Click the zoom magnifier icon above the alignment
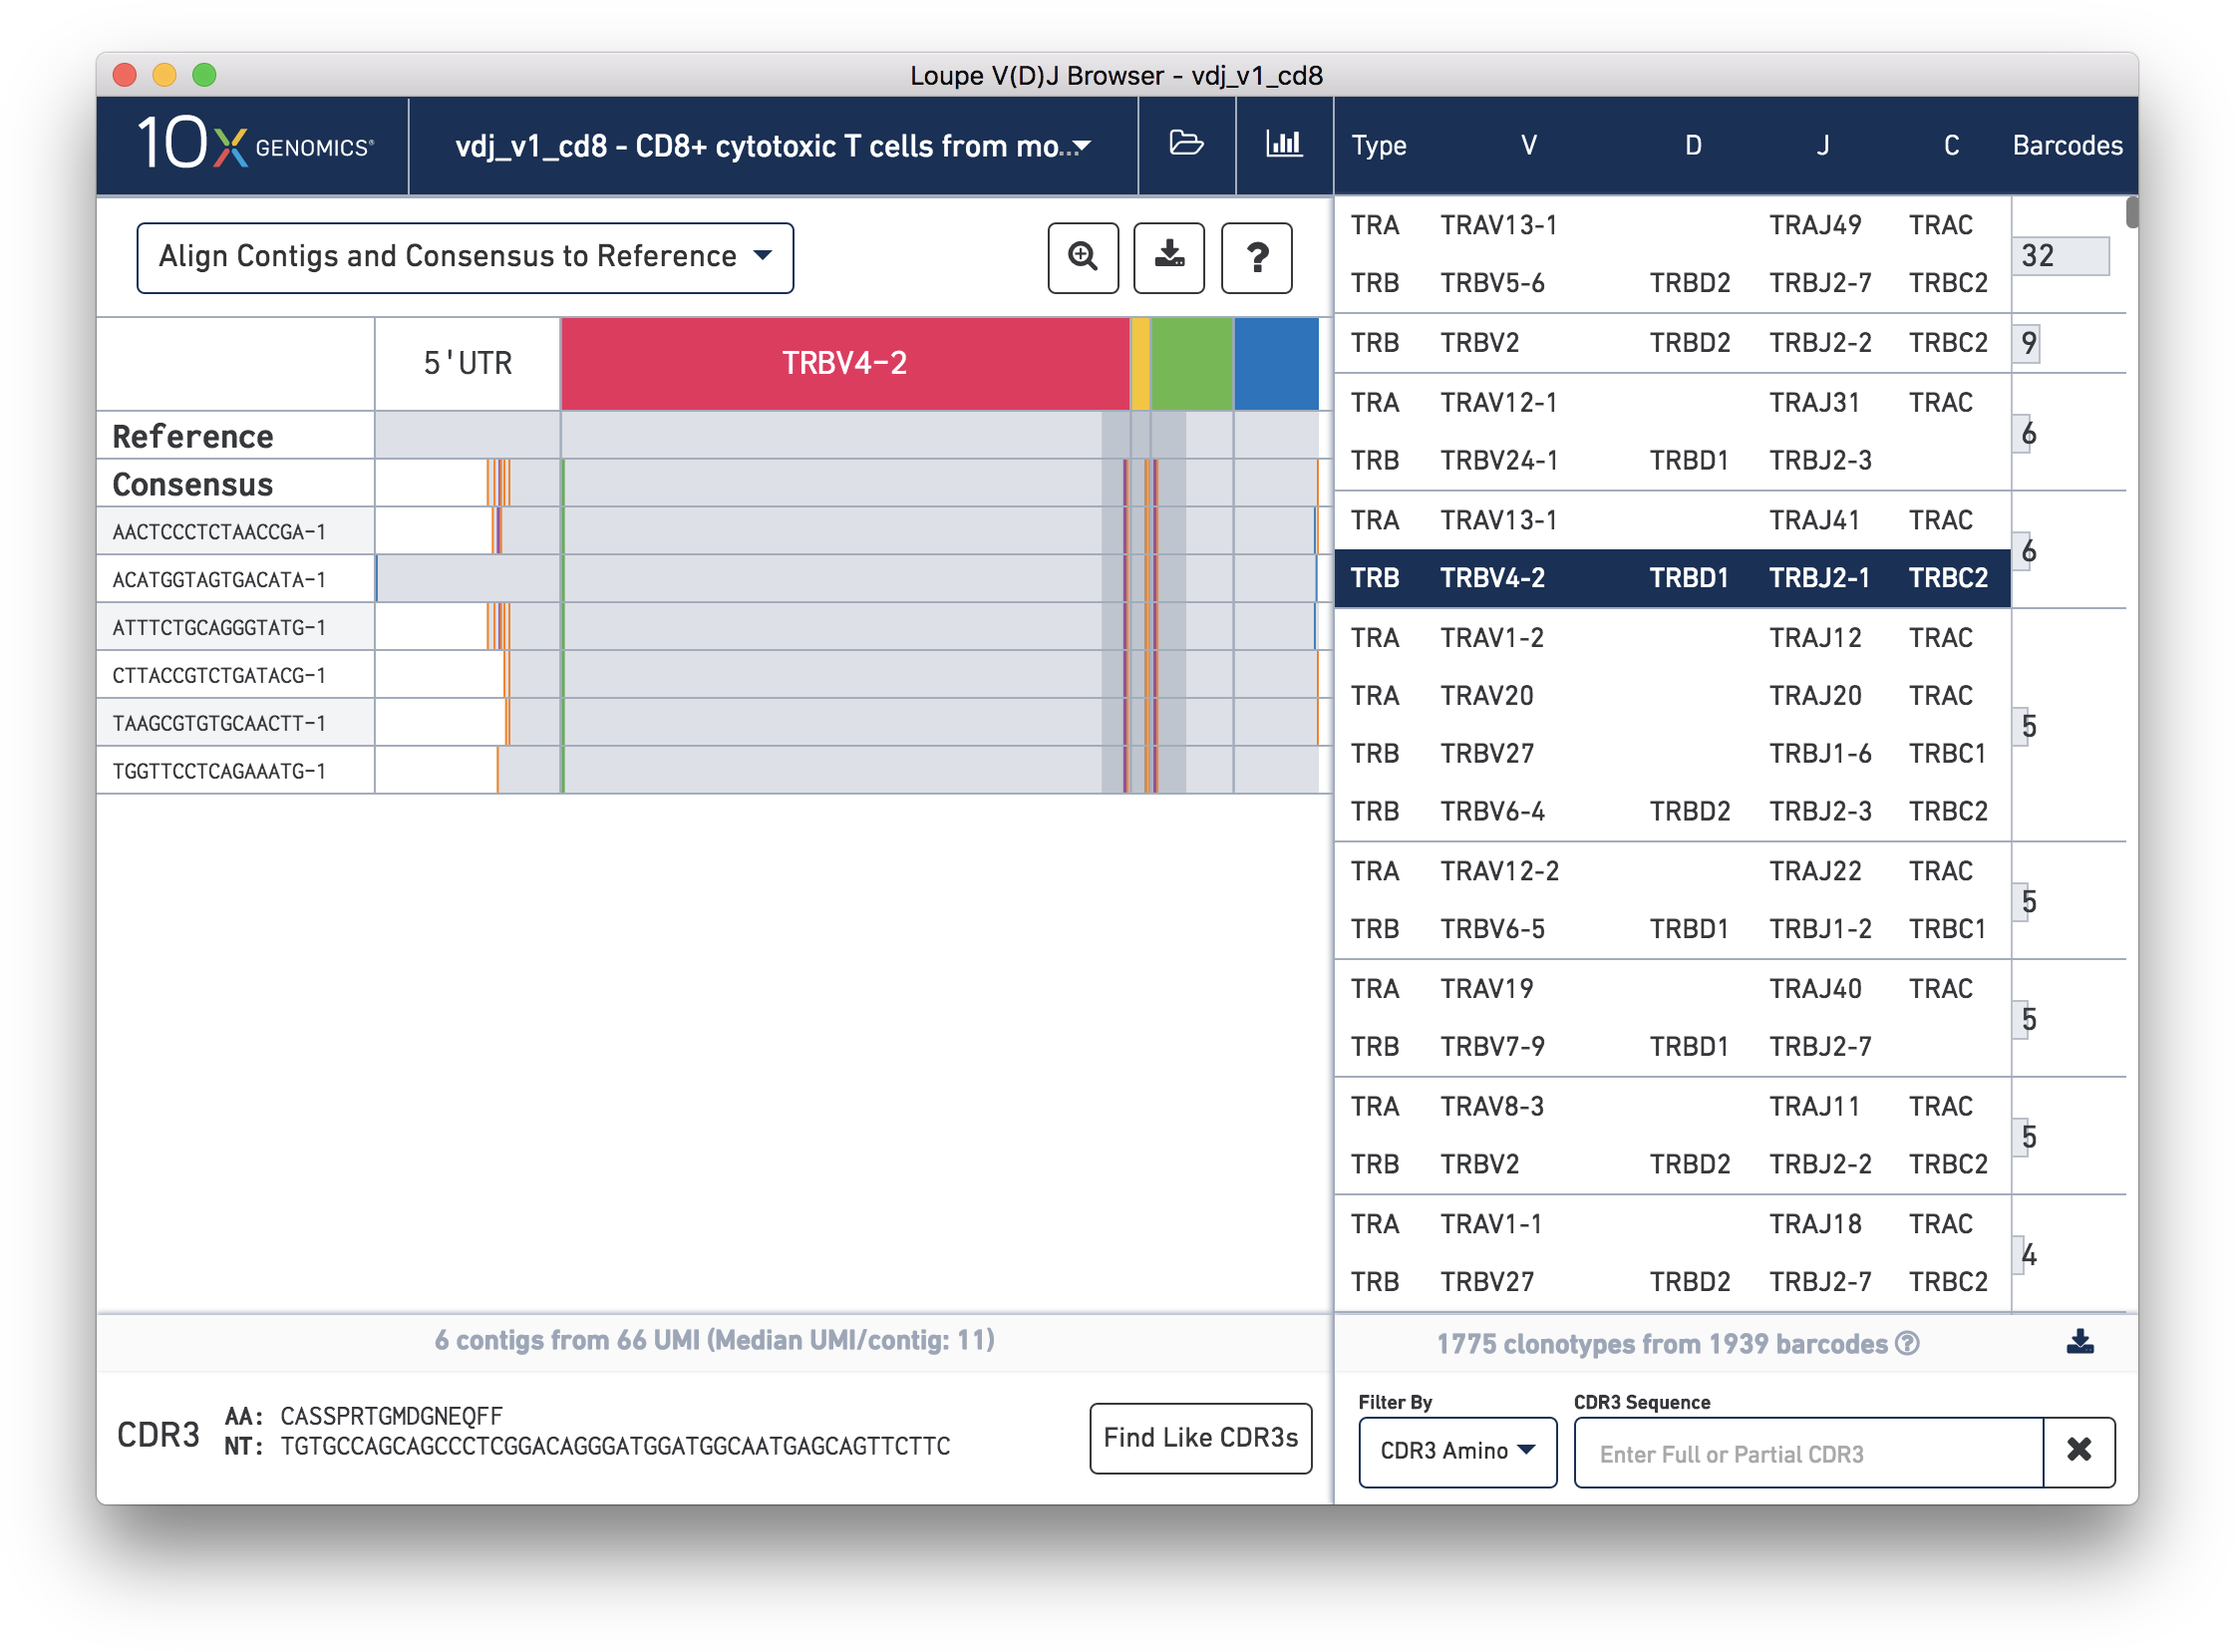Screen dimensions: 2234x1652 tap(1083, 258)
